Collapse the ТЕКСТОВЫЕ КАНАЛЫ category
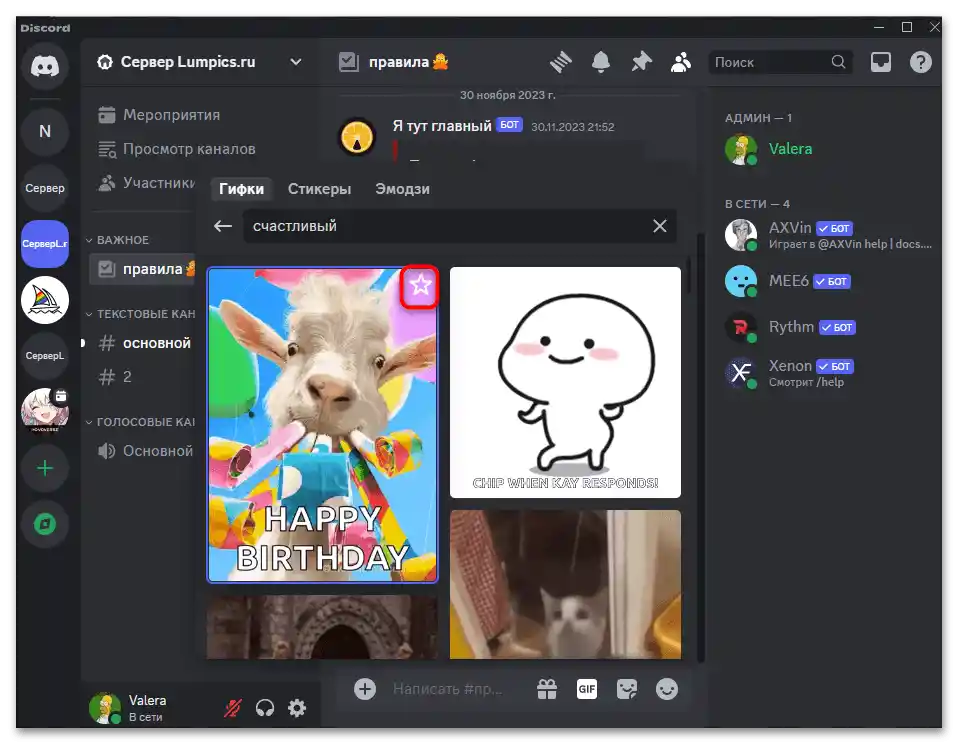 point(141,314)
